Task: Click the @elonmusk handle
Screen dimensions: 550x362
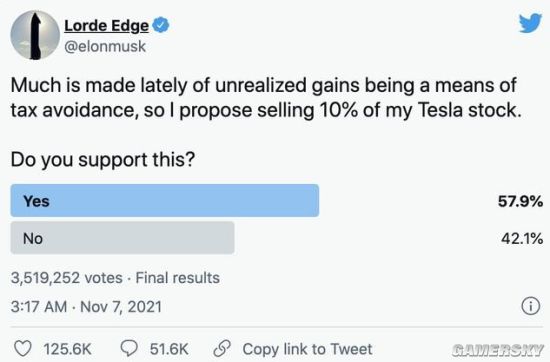Action: click(x=105, y=46)
